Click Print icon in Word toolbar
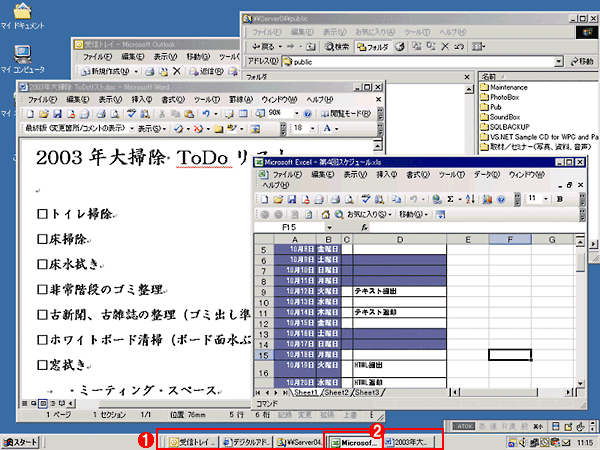Screen dimensions: 600x450 pos(101,114)
